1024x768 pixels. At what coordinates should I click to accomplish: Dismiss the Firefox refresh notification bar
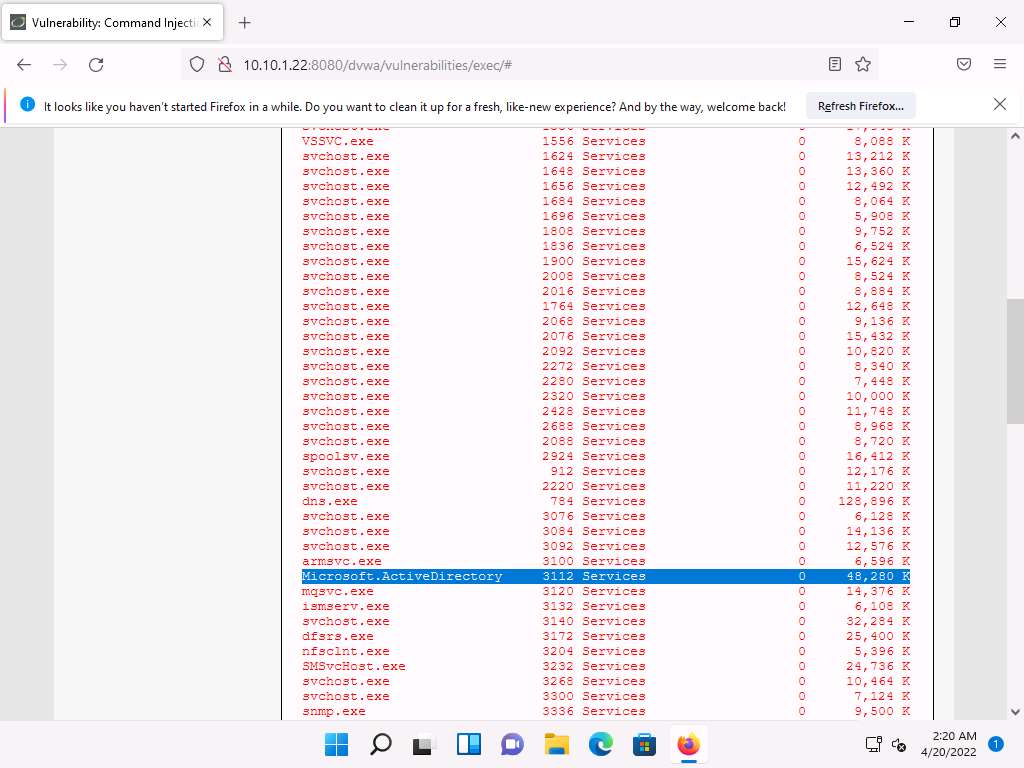(x=999, y=105)
